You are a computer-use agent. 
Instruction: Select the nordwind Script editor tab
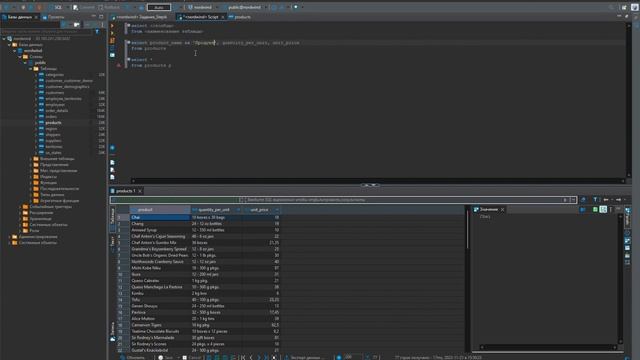(x=201, y=17)
